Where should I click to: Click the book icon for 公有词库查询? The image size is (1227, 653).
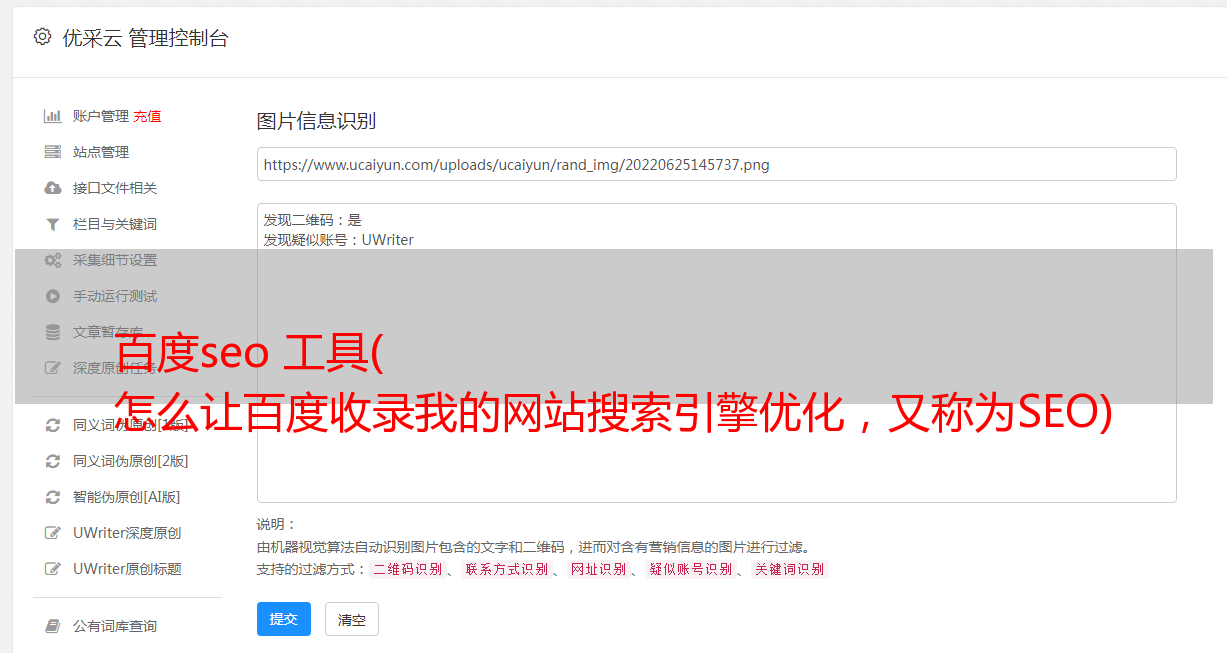tap(53, 626)
